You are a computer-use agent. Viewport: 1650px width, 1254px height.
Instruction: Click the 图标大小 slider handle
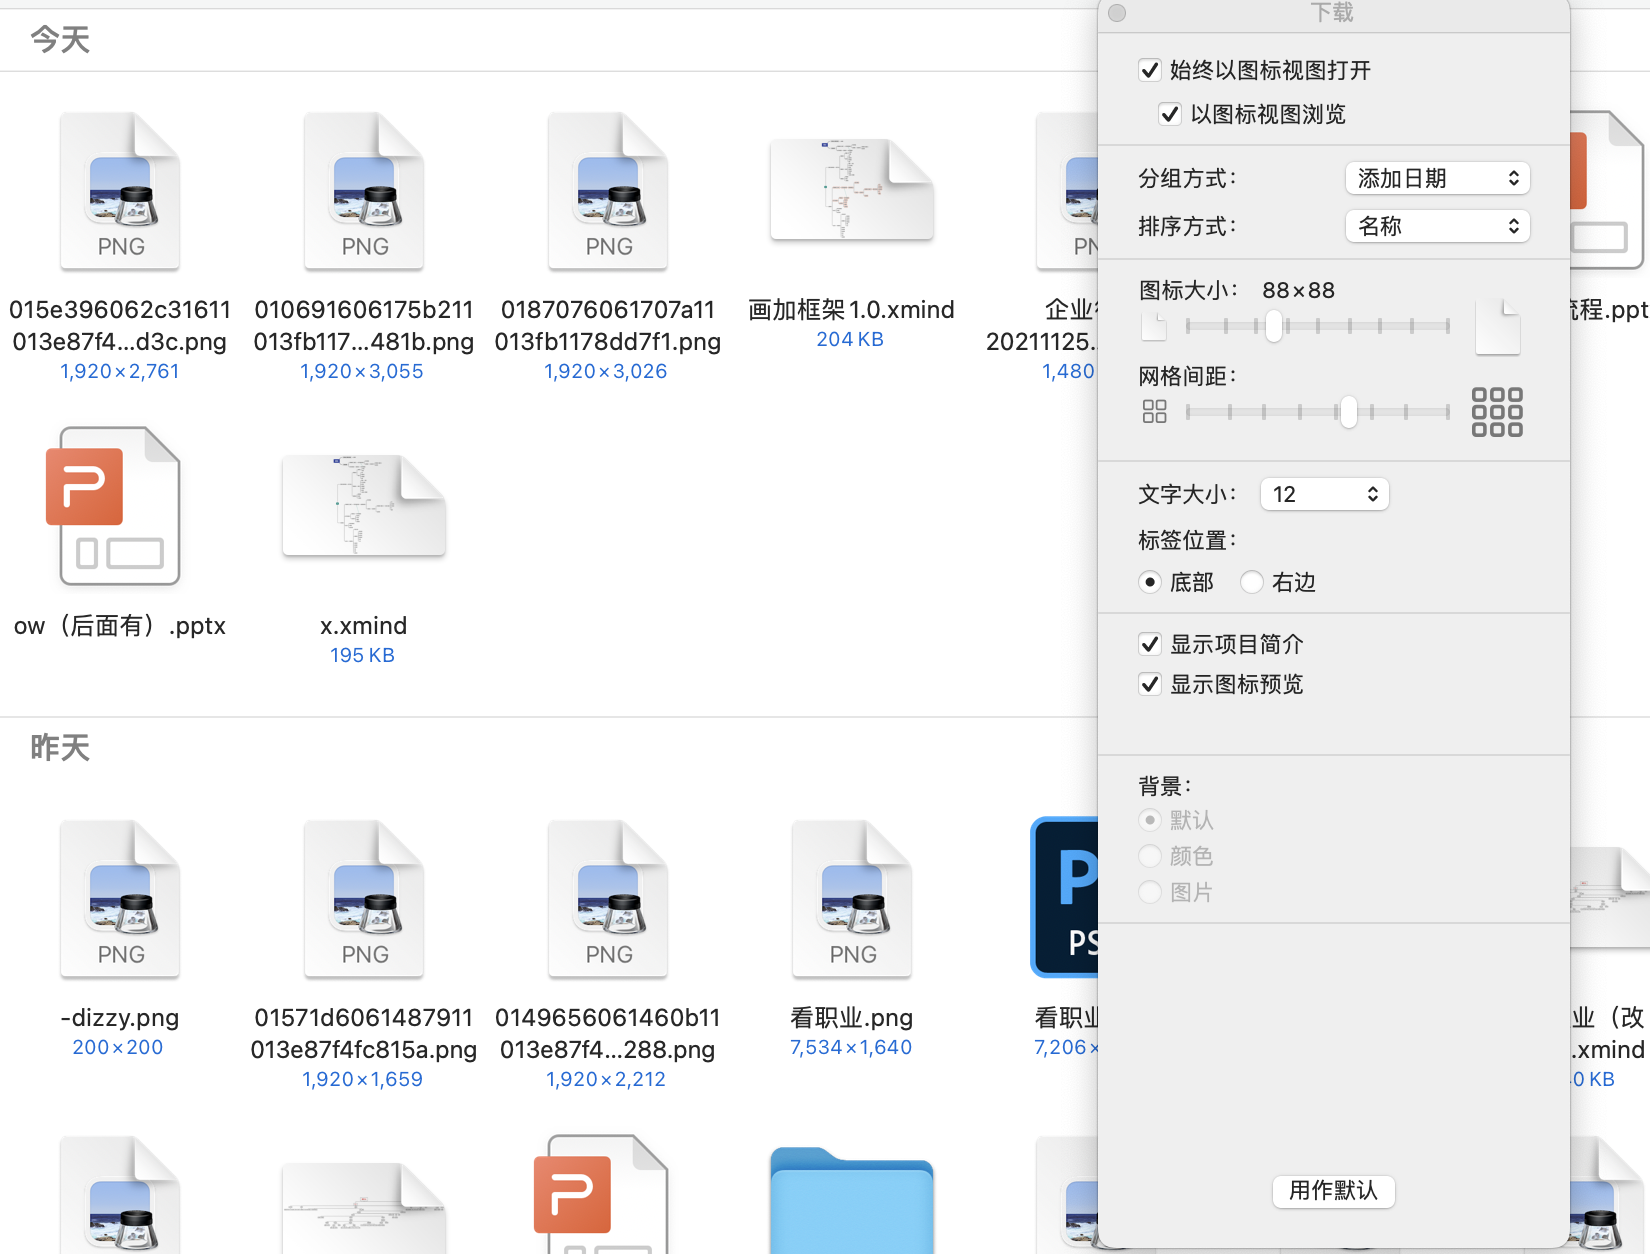click(1273, 326)
